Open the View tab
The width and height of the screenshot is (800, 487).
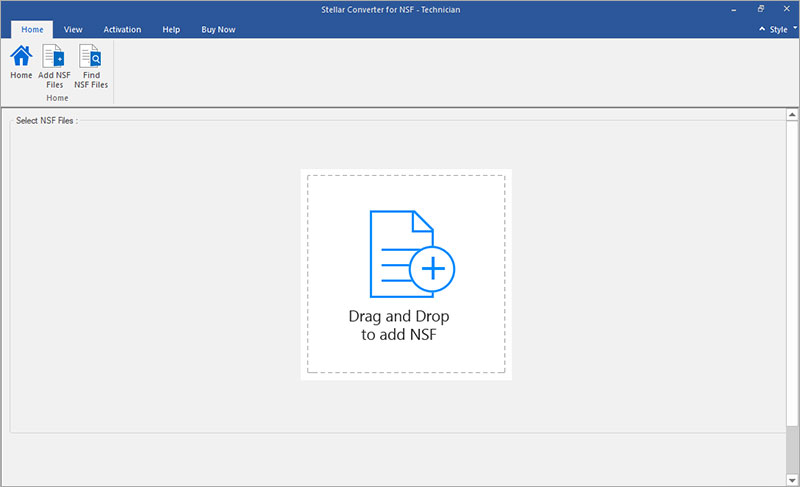(x=73, y=30)
